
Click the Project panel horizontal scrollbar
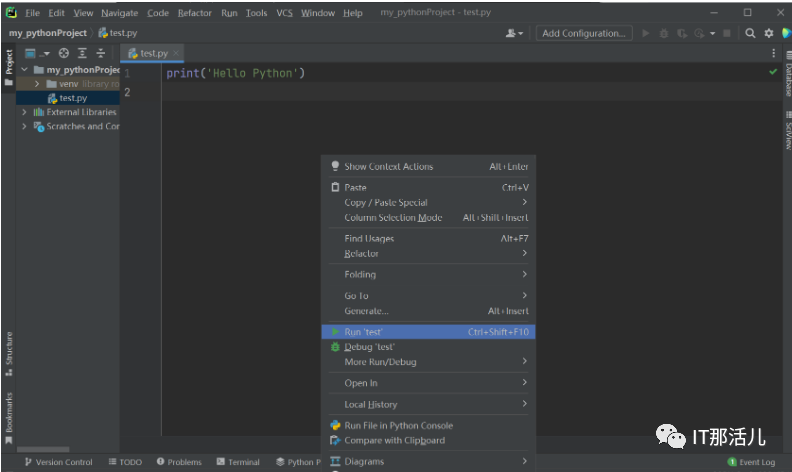pos(43,449)
